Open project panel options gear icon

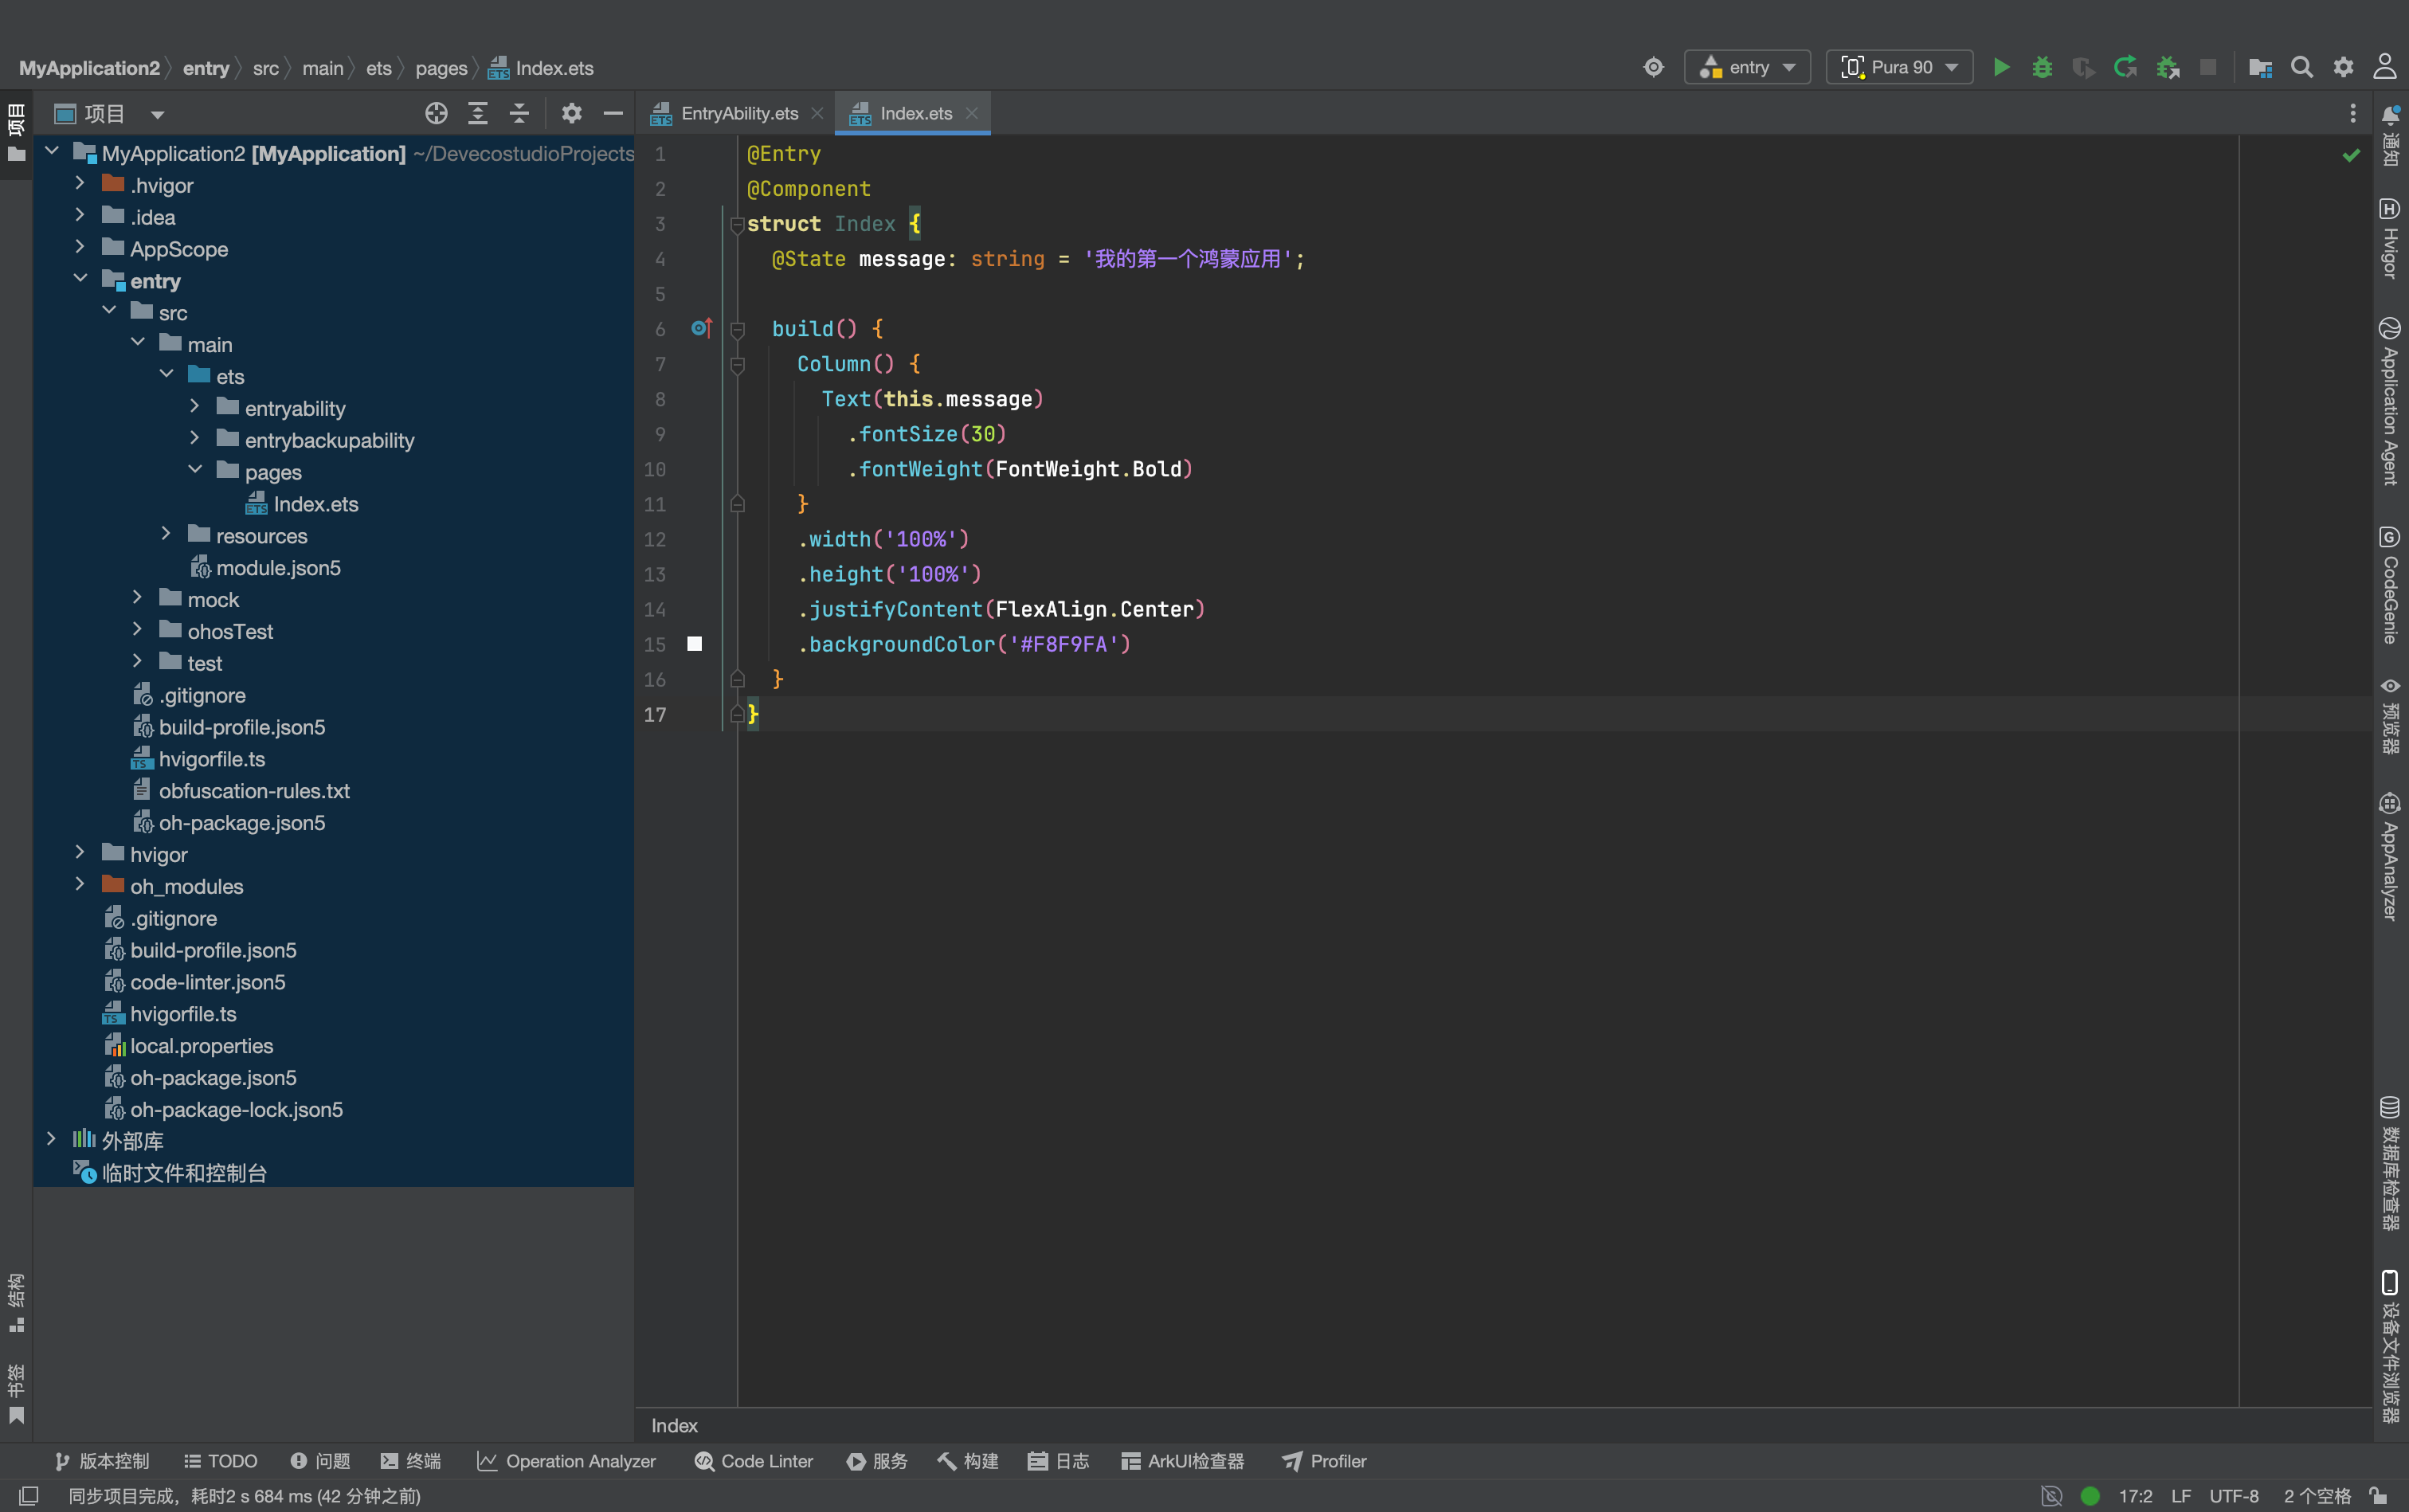(571, 113)
